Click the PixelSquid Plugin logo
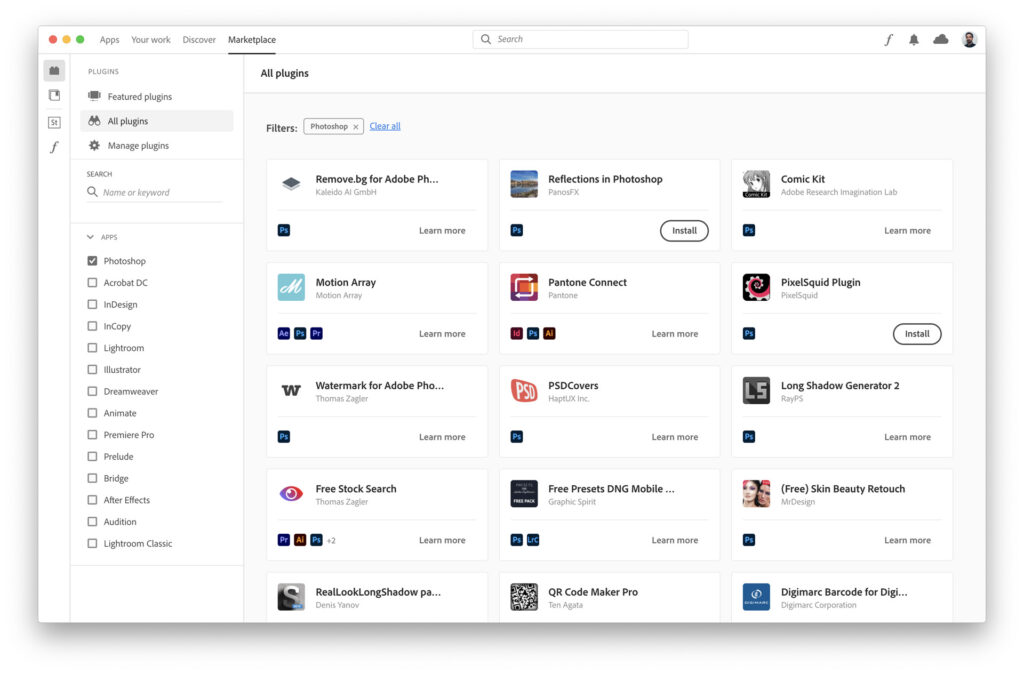 756,287
